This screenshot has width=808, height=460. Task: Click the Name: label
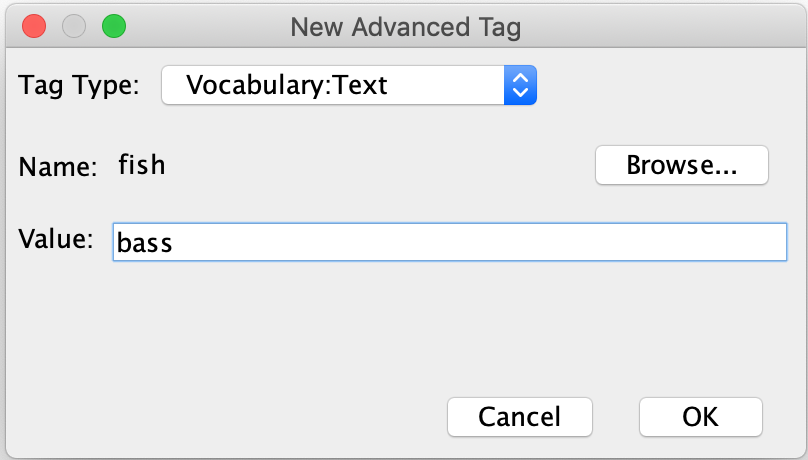coord(58,166)
